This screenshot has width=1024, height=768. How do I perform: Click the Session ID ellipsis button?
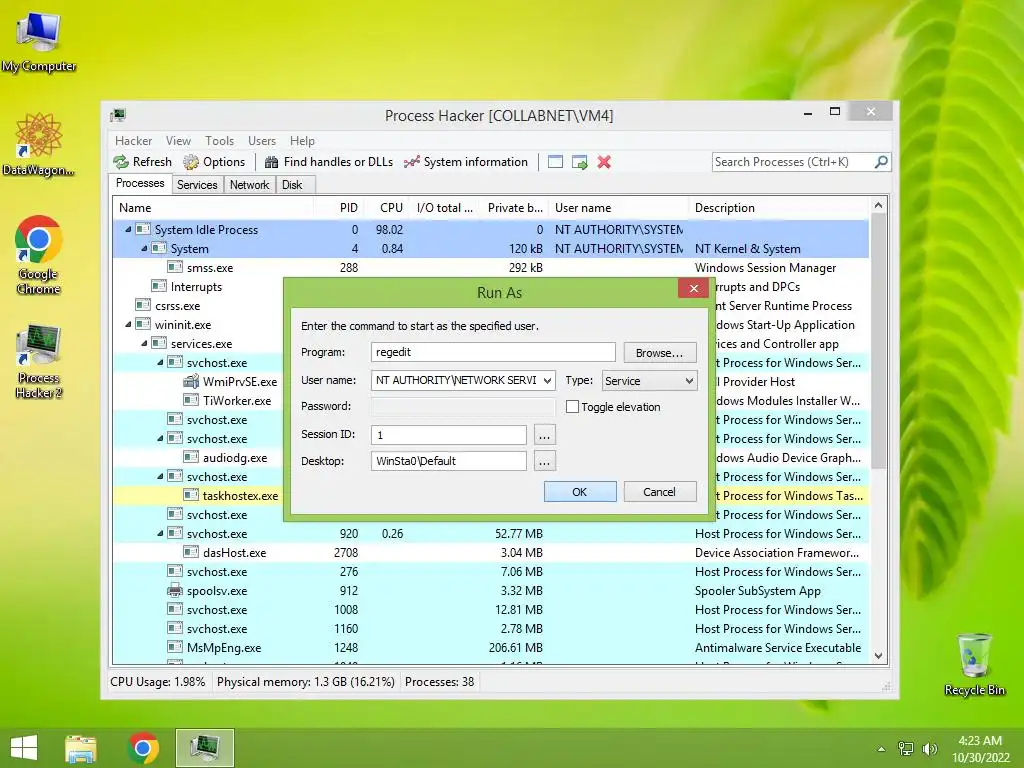tap(544, 435)
